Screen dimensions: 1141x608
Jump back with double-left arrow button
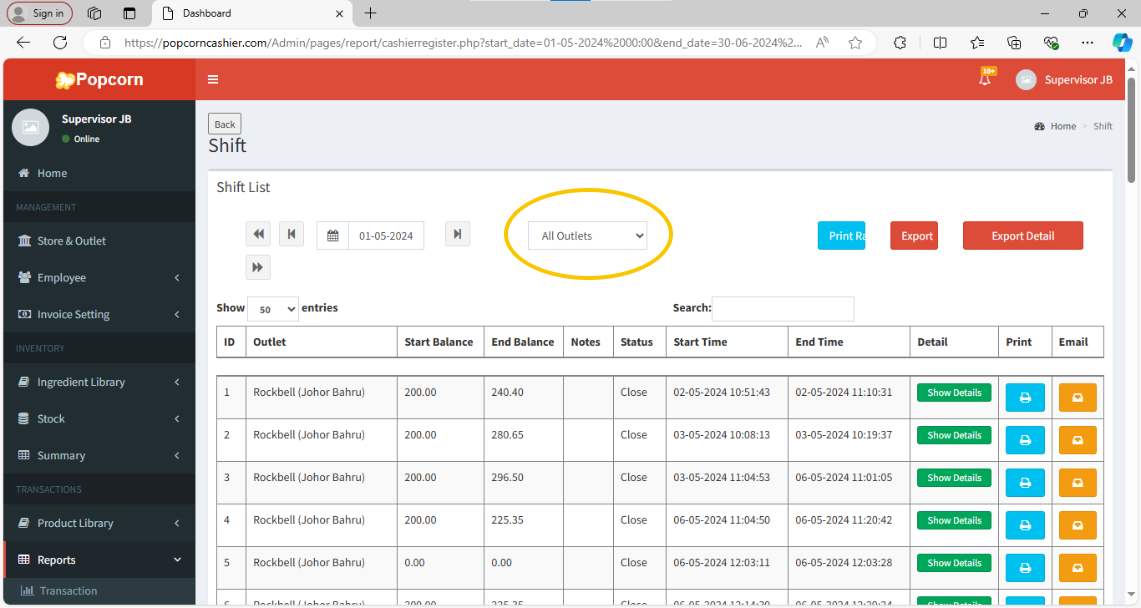tap(258, 234)
